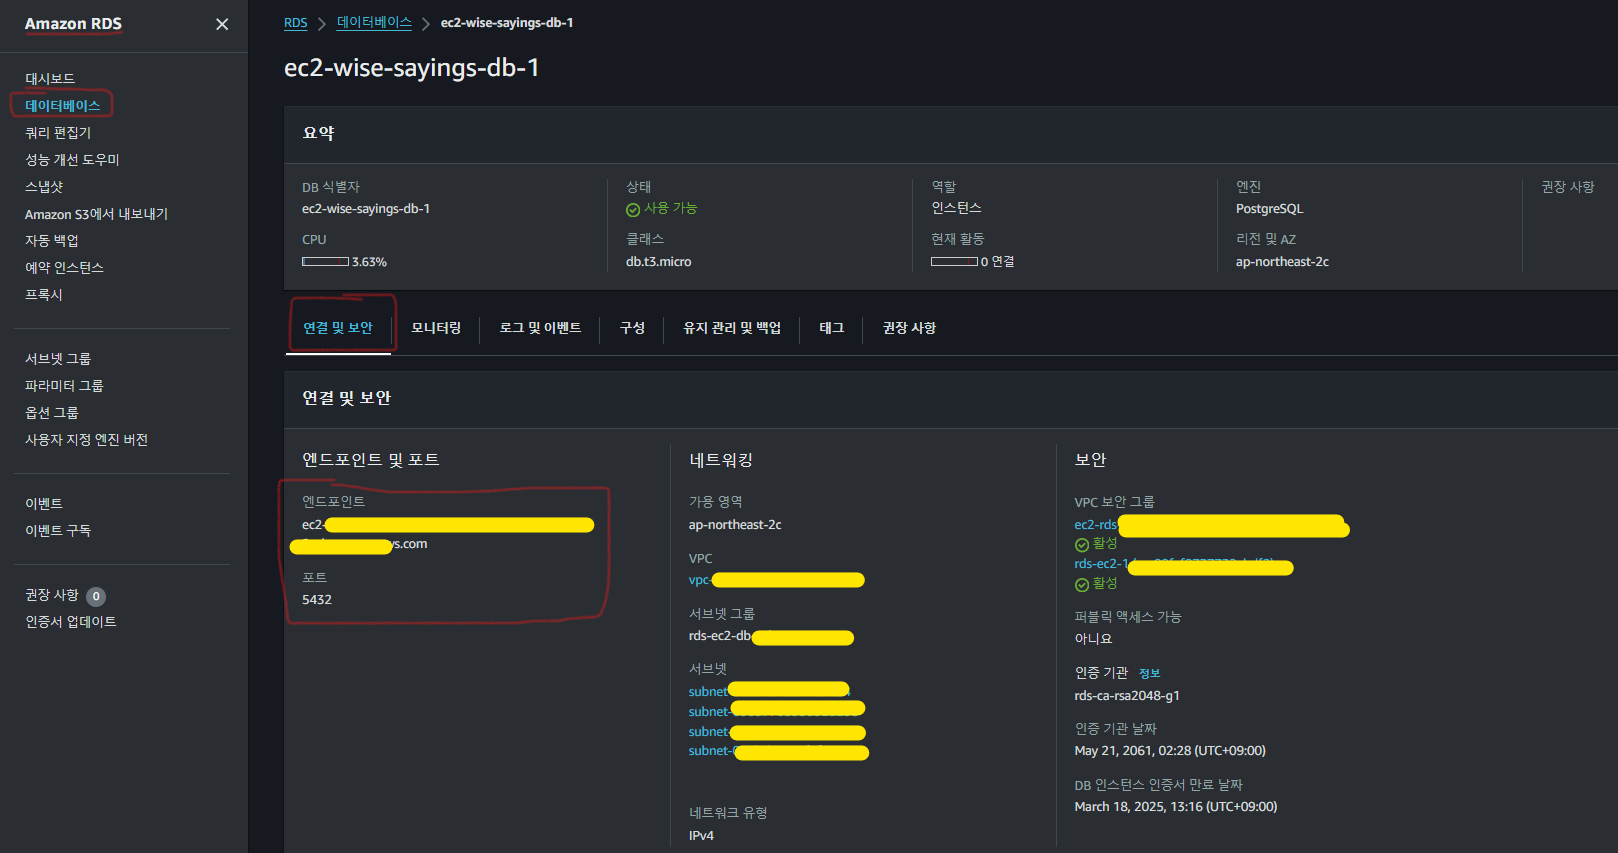Image resolution: width=1618 pixels, height=853 pixels.
Task: Switch to the 모니터링 tab
Action: [436, 327]
